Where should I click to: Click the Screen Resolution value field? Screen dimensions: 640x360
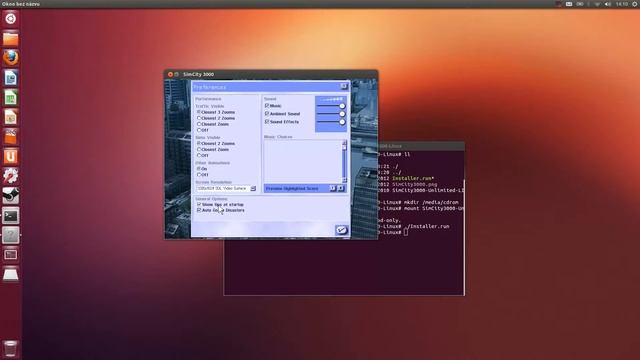(223, 188)
